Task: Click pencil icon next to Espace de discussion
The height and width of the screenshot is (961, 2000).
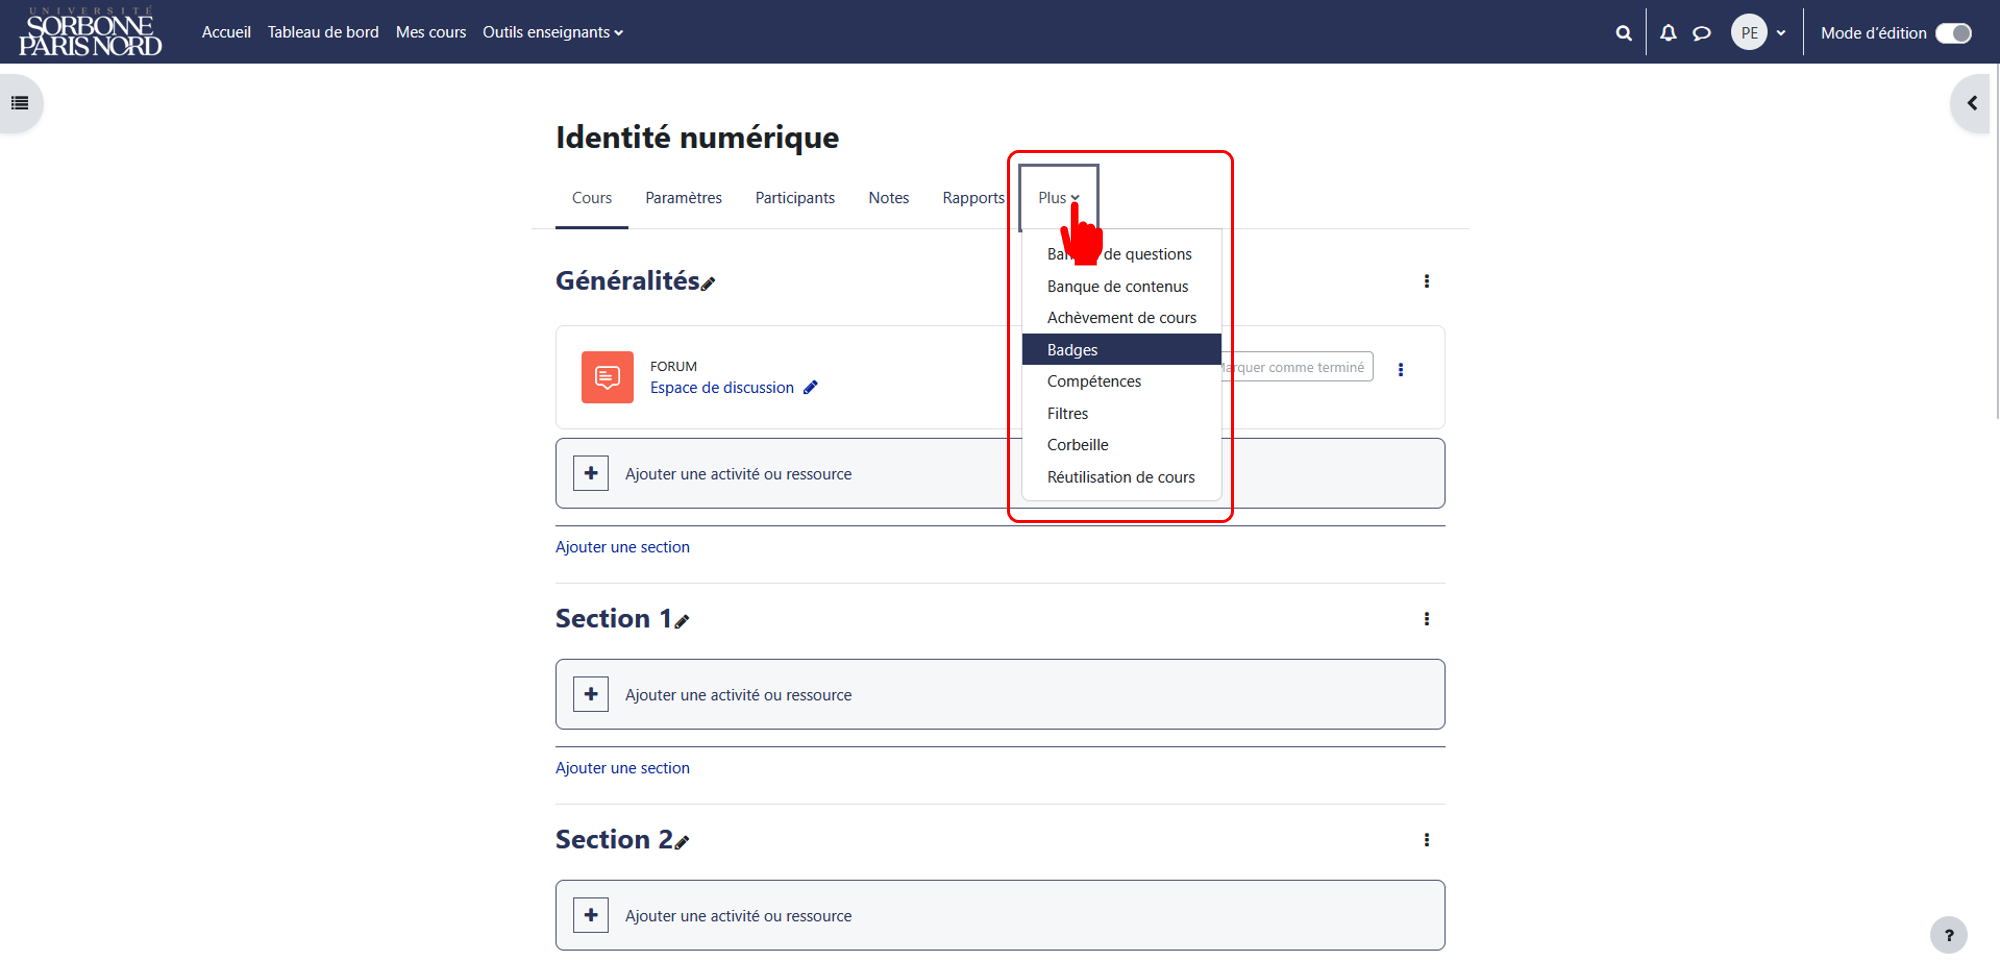Action: click(x=810, y=387)
